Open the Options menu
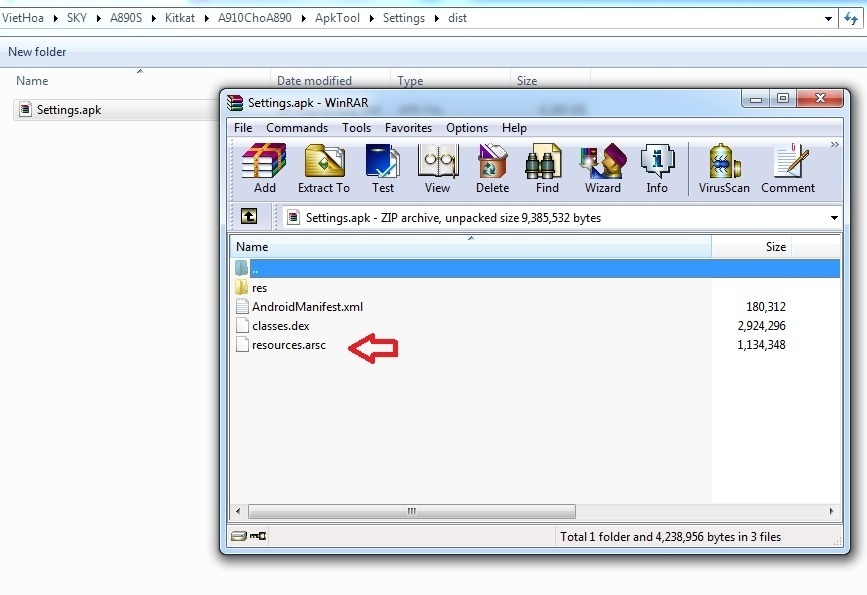The width and height of the screenshot is (867, 595). 467,128
